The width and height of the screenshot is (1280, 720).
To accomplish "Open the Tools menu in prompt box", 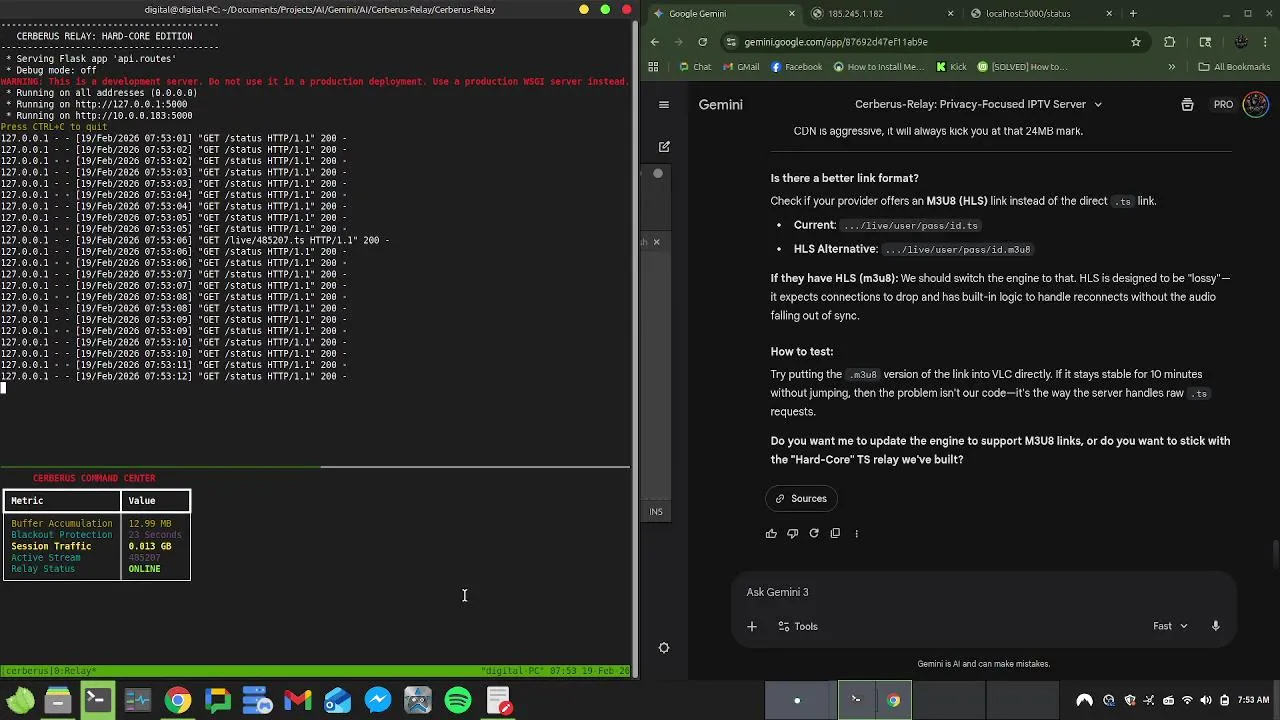I will click(798, 626).
